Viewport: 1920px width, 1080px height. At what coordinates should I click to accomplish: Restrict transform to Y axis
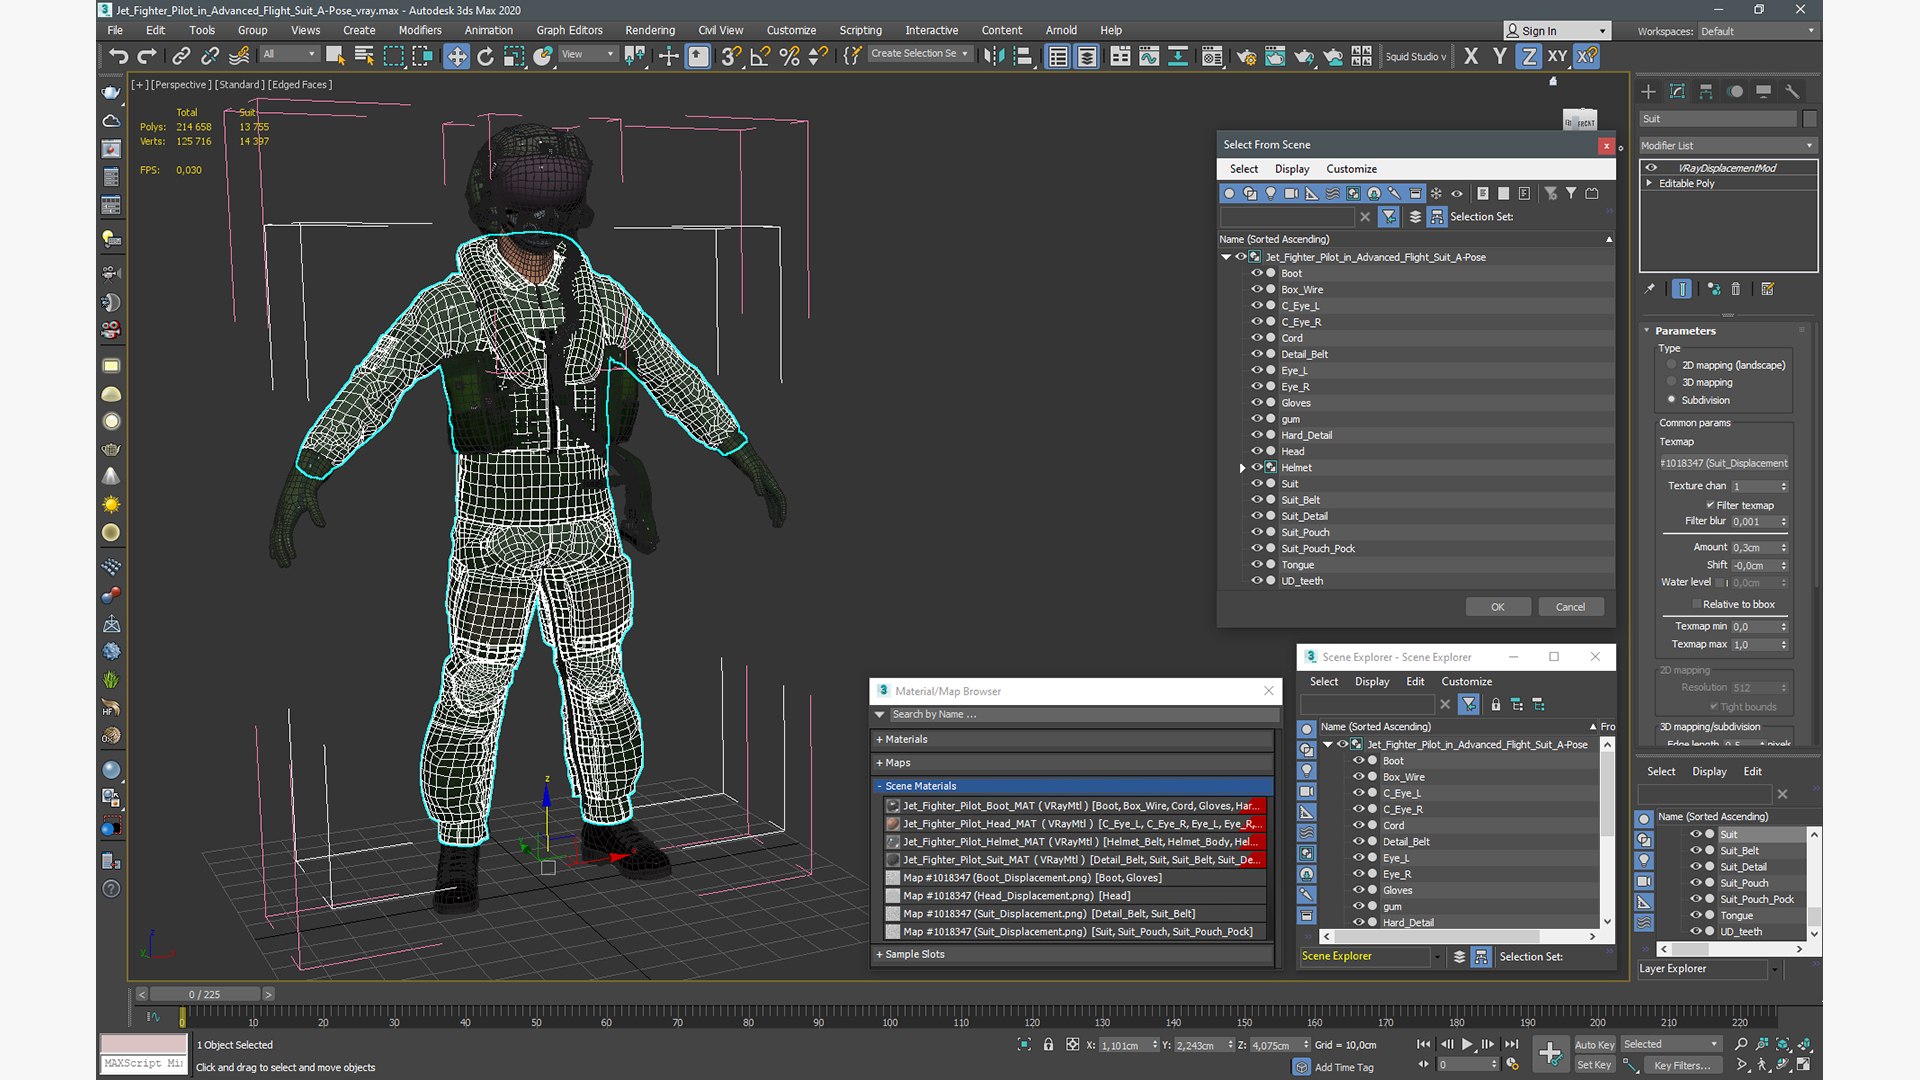click(x=1500, y=56)
